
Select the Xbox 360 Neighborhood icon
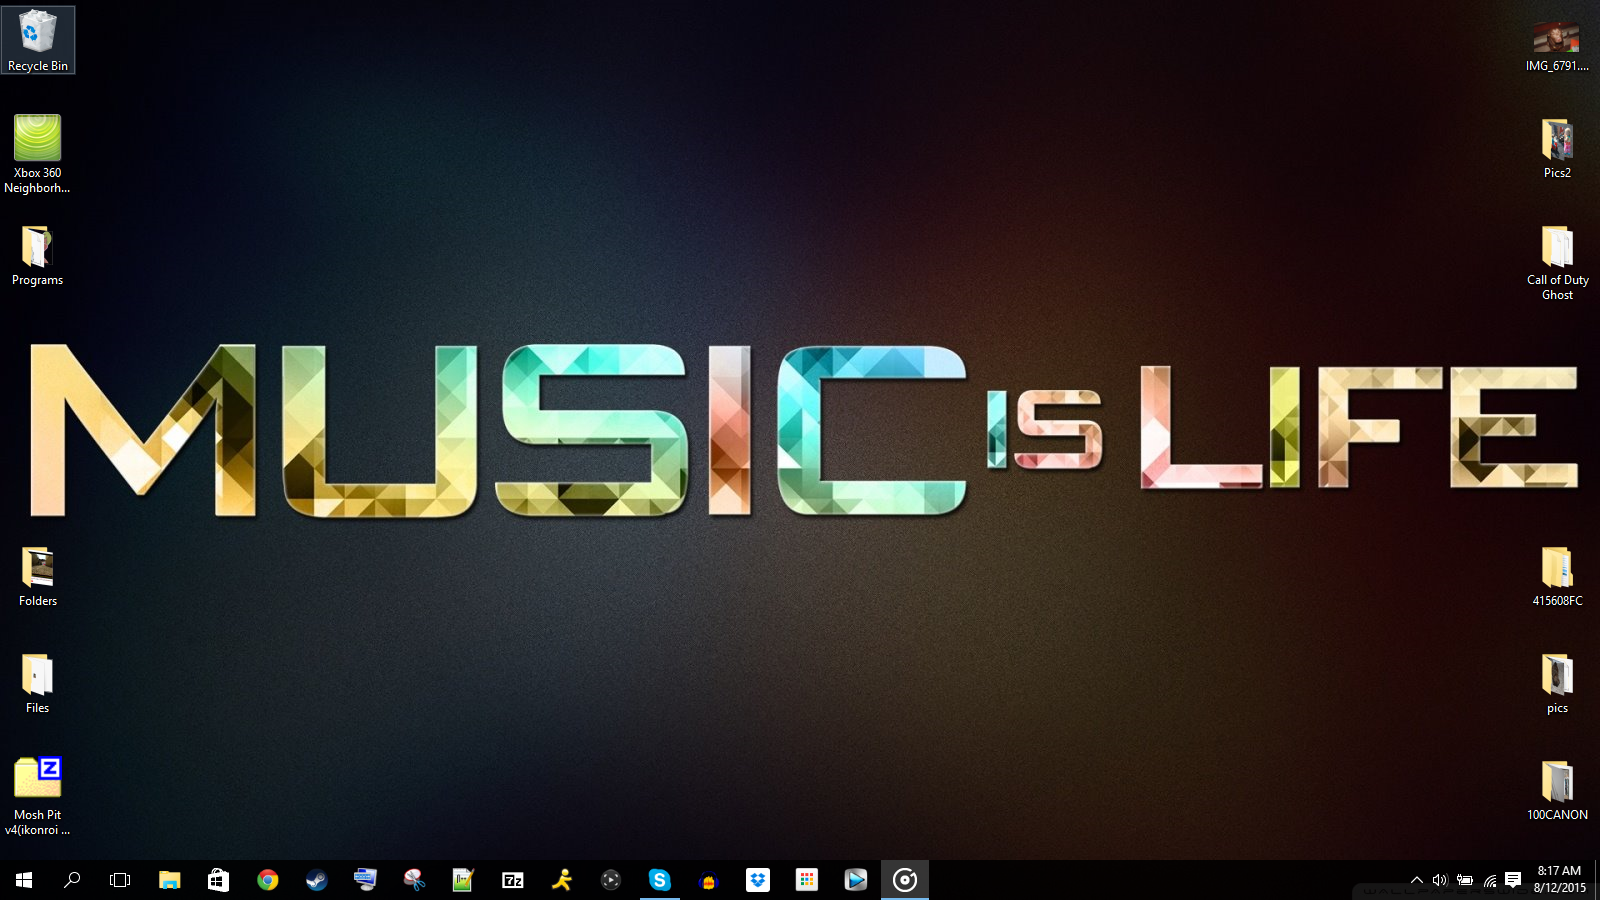pyautogui.click(x=38, y=153)
